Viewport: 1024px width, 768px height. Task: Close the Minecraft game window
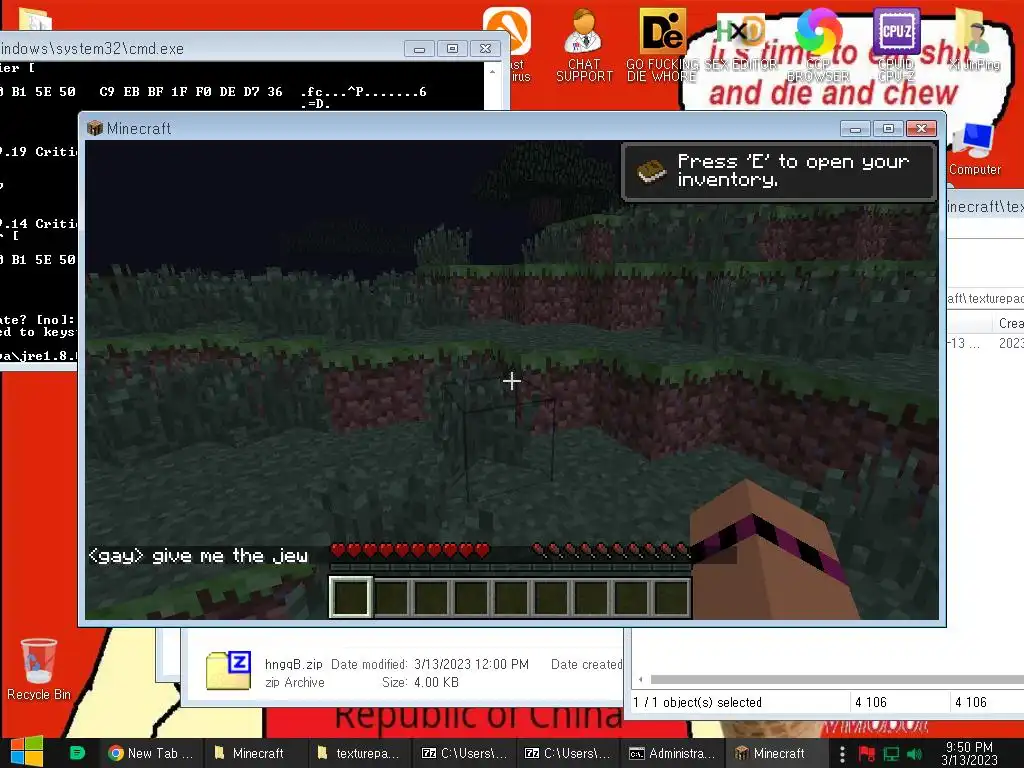point(921,129)
